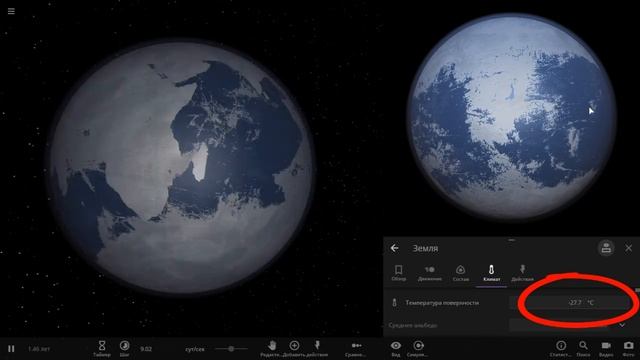Click the 9.02 time step value

click(x=146, y=349)
